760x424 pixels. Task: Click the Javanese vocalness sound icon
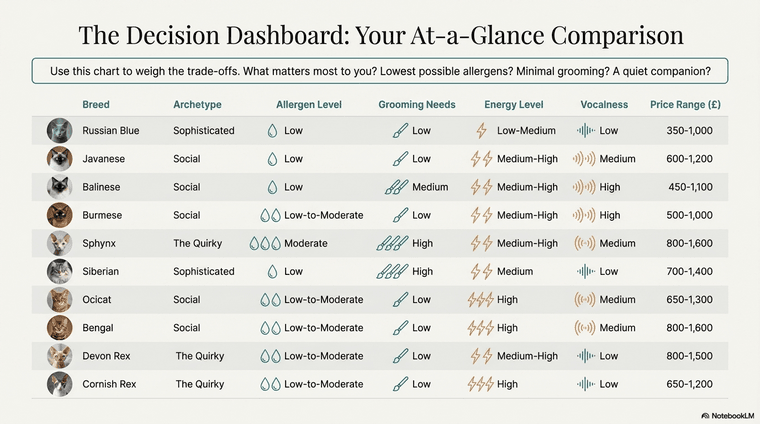(x=585, y=159)
